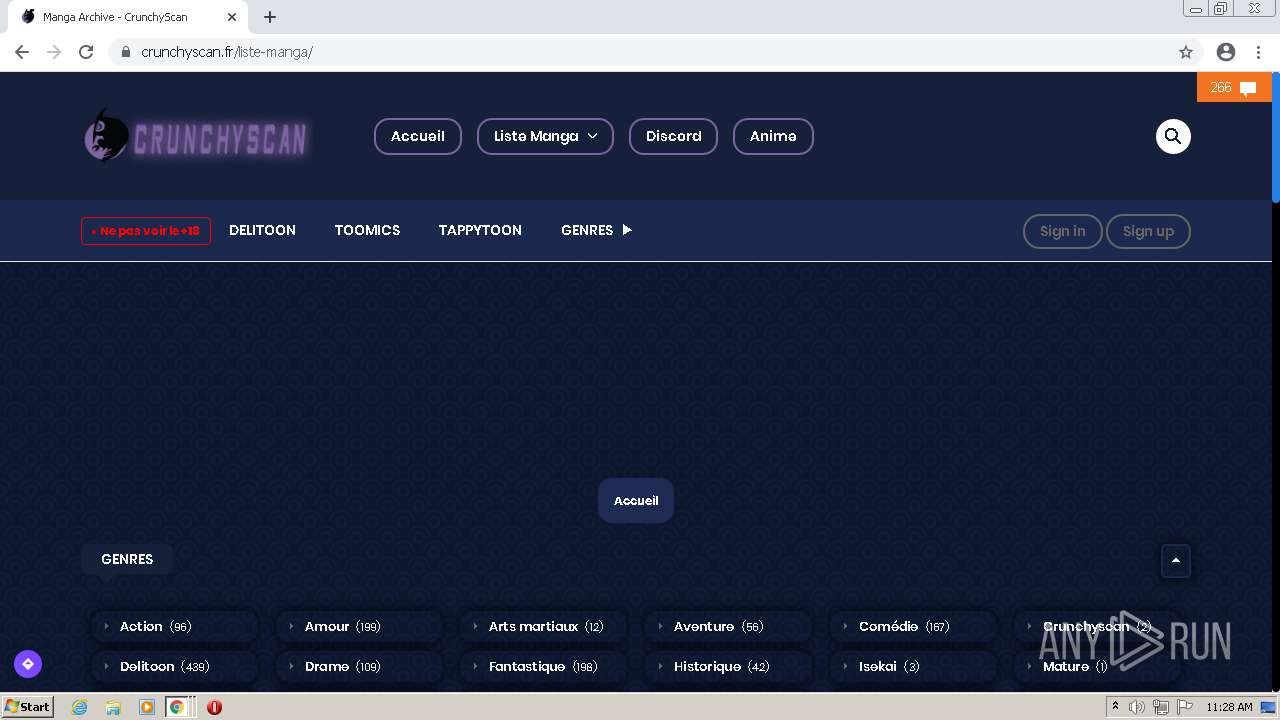Open the volume tray icon

[1137, 707]
